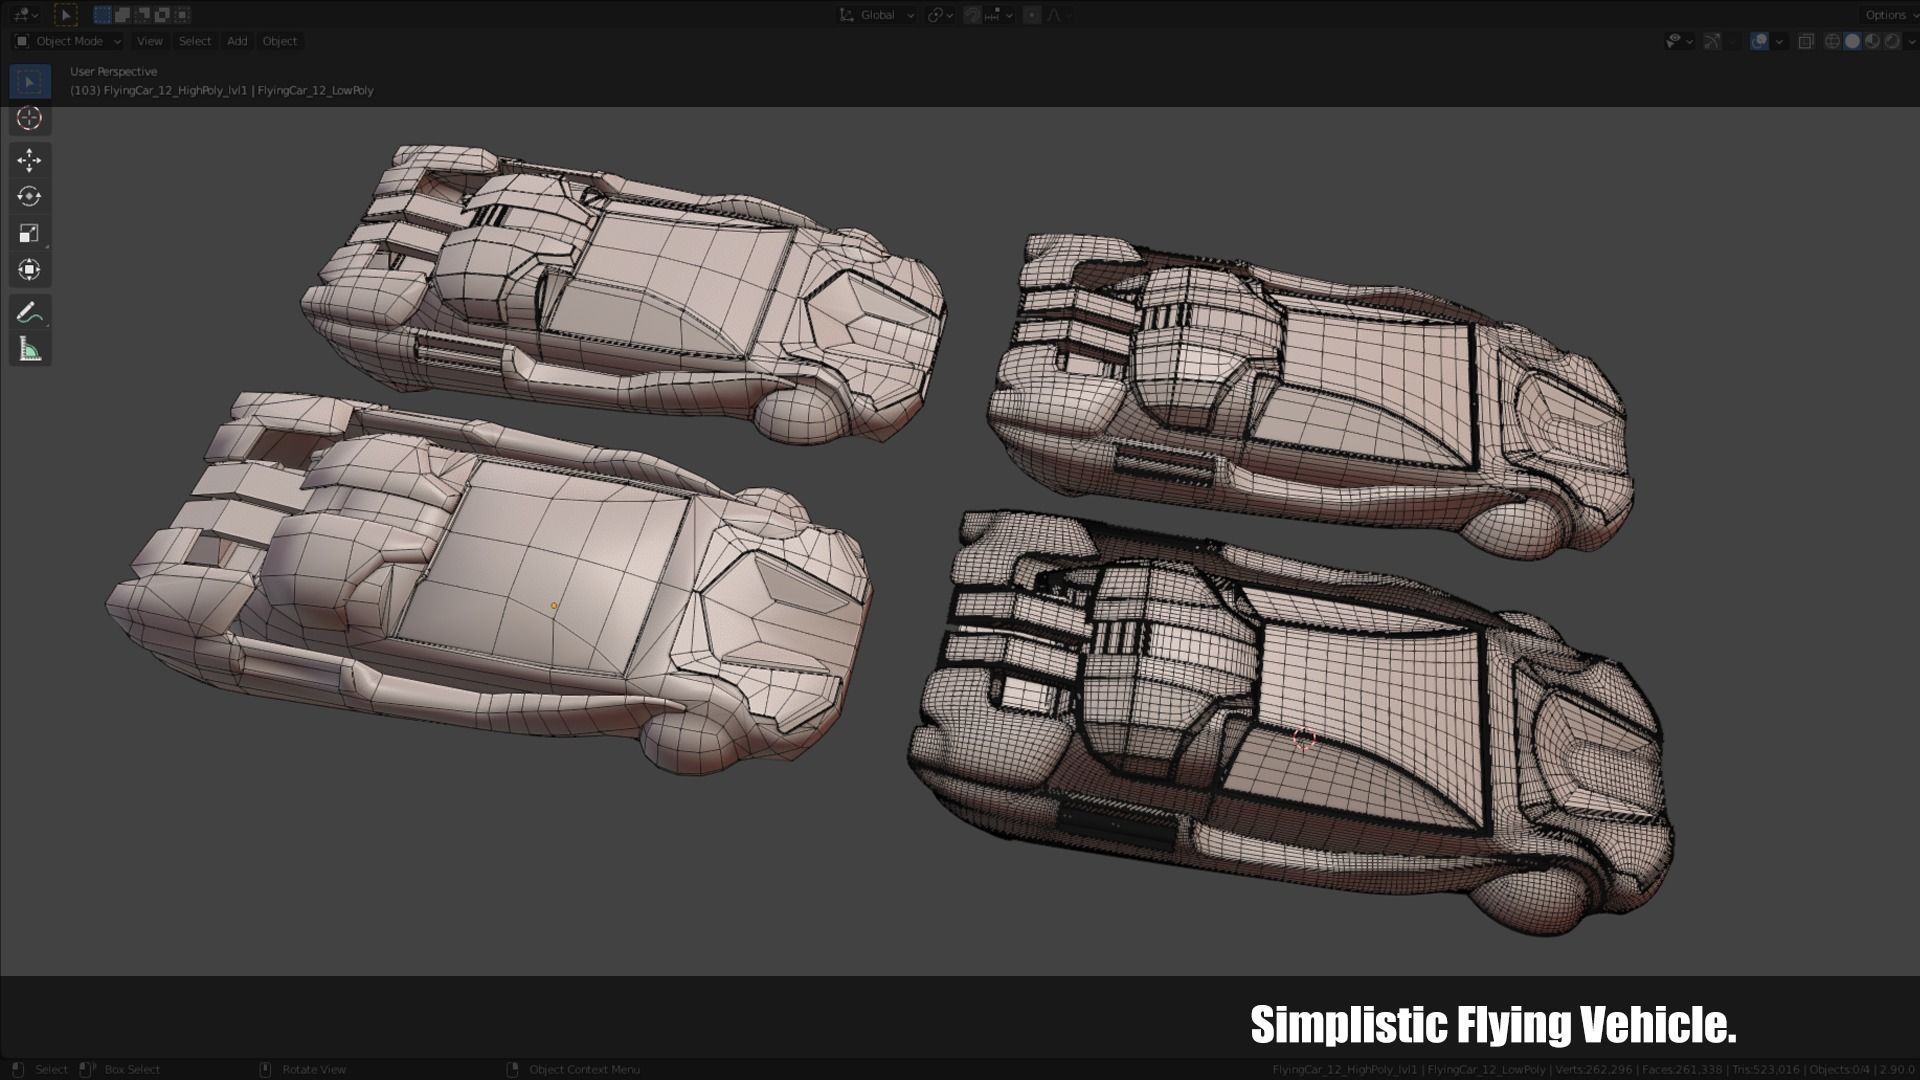The width and height of the screenshot is (1920, 1080).
Task: Open the Object menu
Action: 279,41
